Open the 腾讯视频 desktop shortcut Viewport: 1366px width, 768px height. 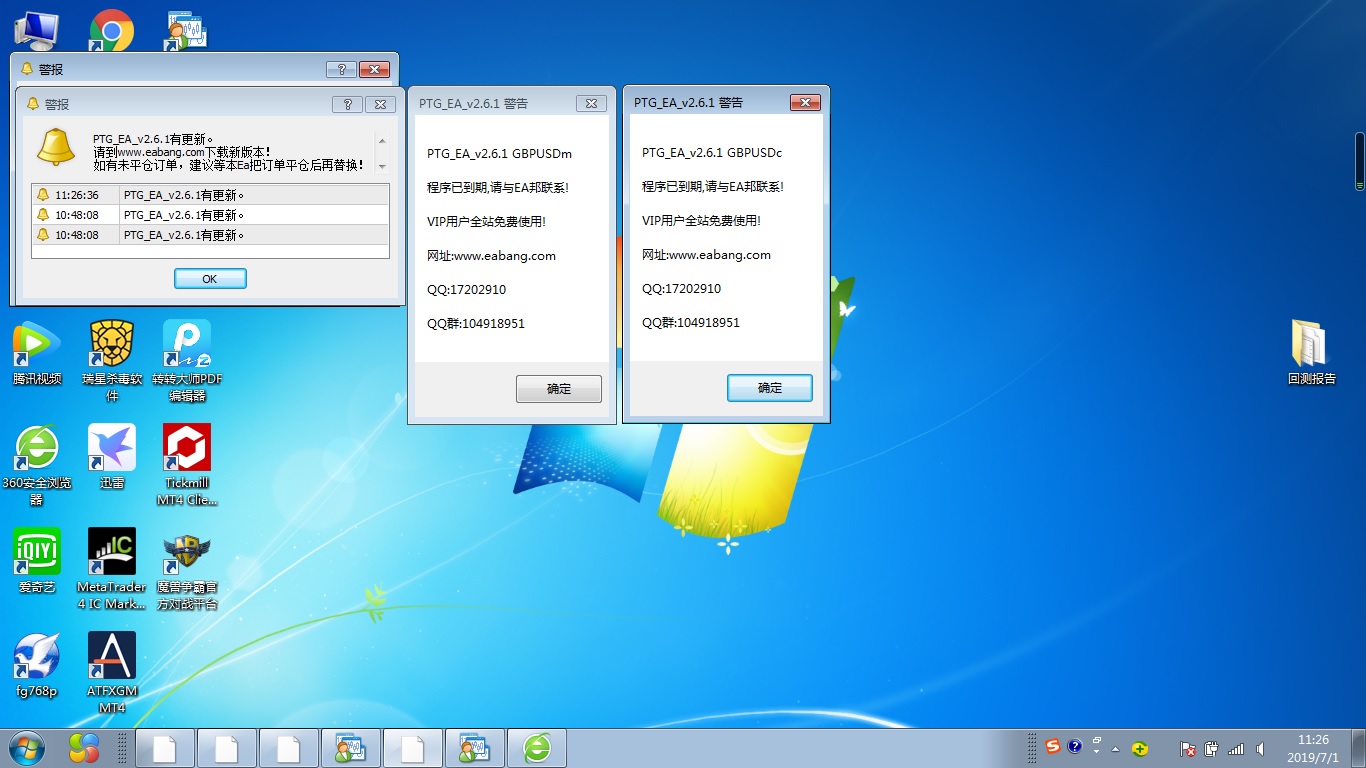[x=37, y=353]
